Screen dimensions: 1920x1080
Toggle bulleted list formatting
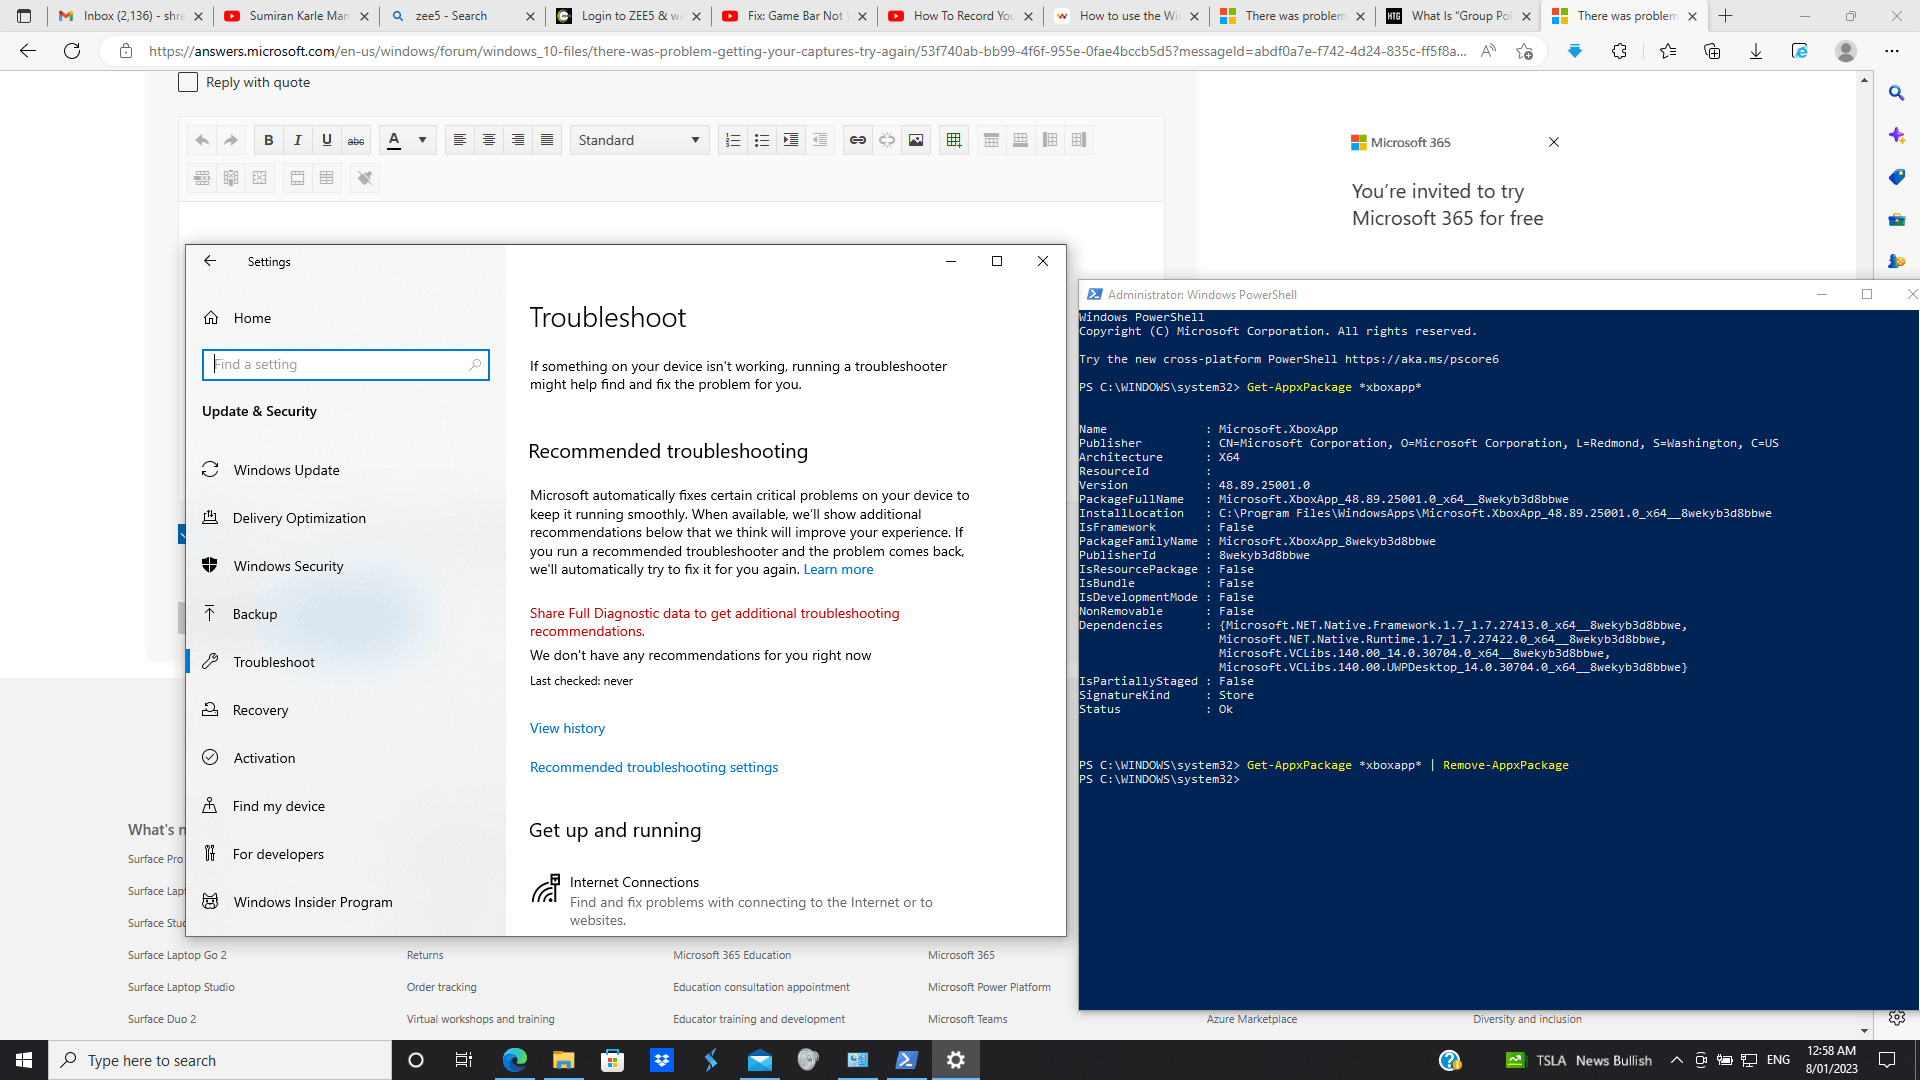click(x=761, y=140)
